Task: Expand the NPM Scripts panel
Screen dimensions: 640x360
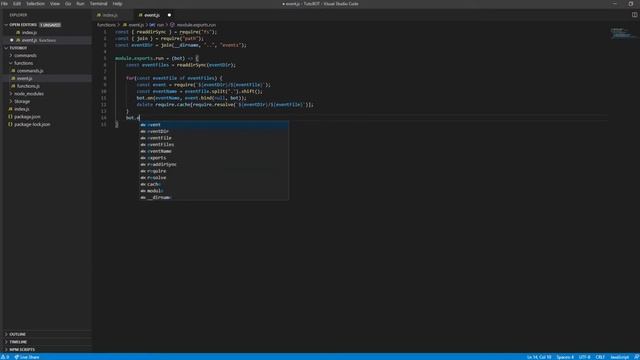Action: (x=22, y=350)
